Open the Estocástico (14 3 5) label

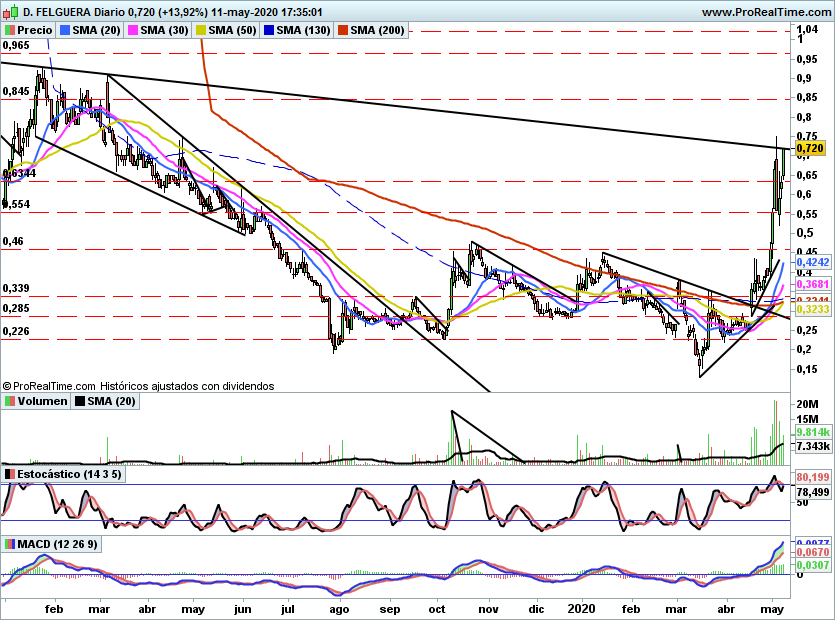(x=69, y=474)
